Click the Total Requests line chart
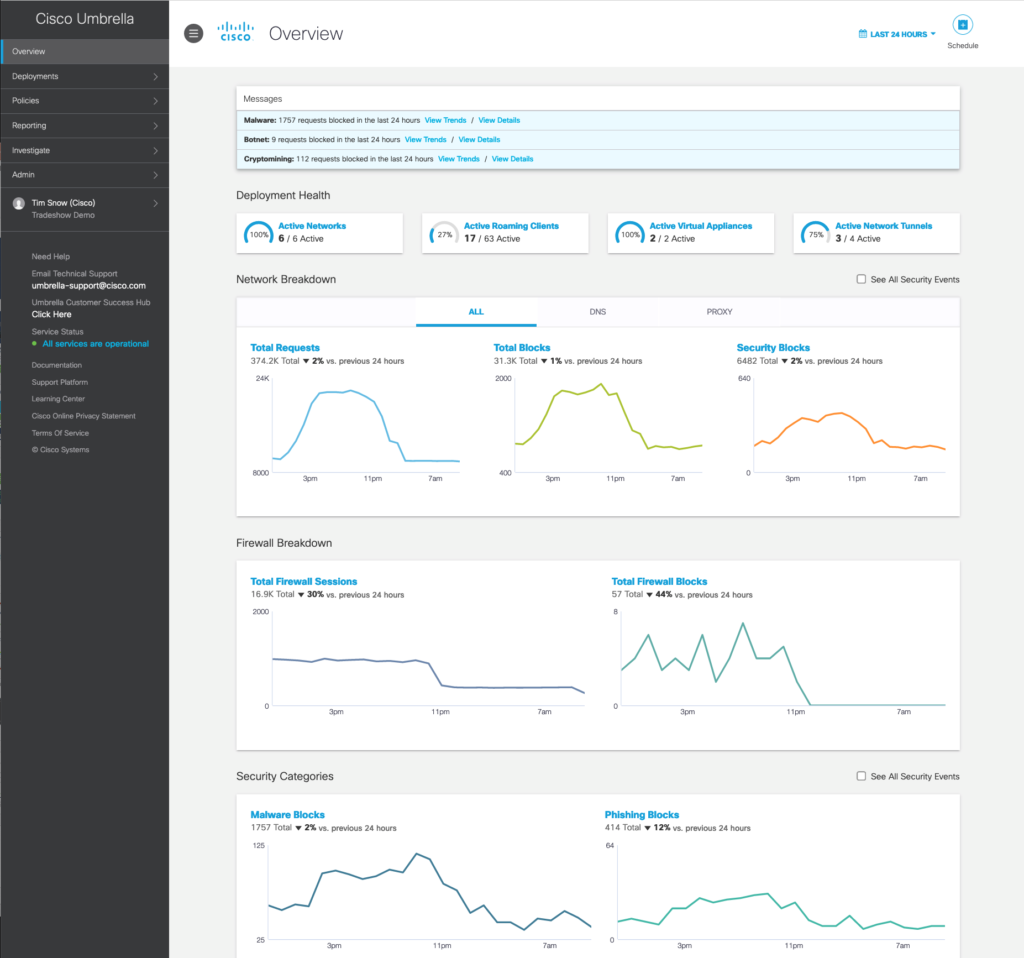Image resolution: width=1024 pixels, height=958 pixels. point(366,425)
